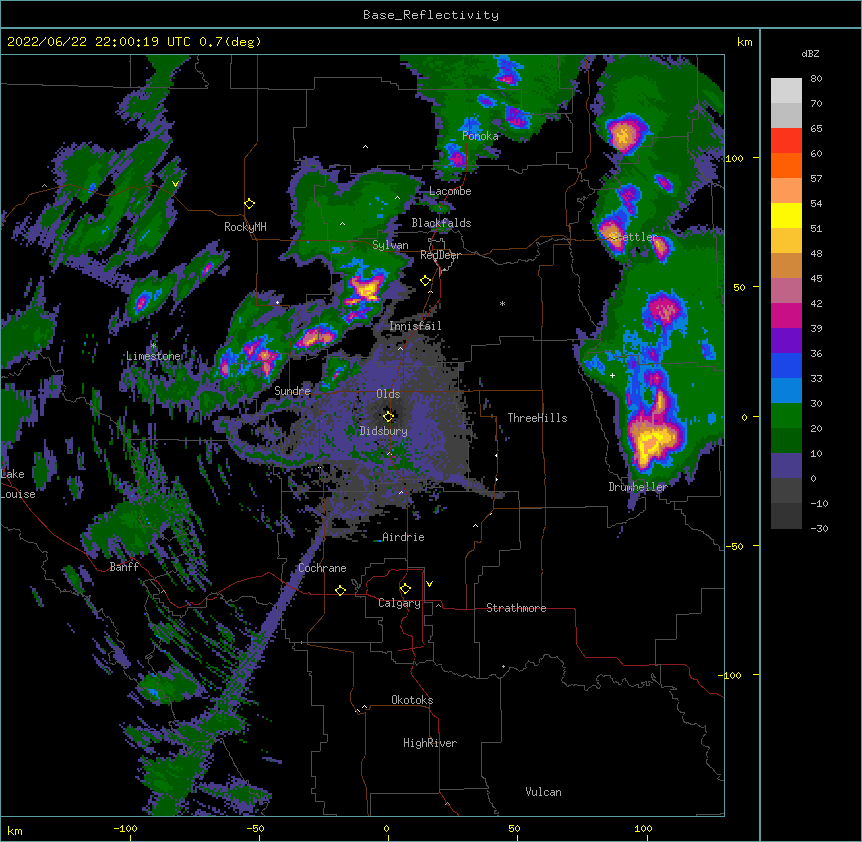Click the Ponoka city label
862x842 pixels.
(480, 136)
